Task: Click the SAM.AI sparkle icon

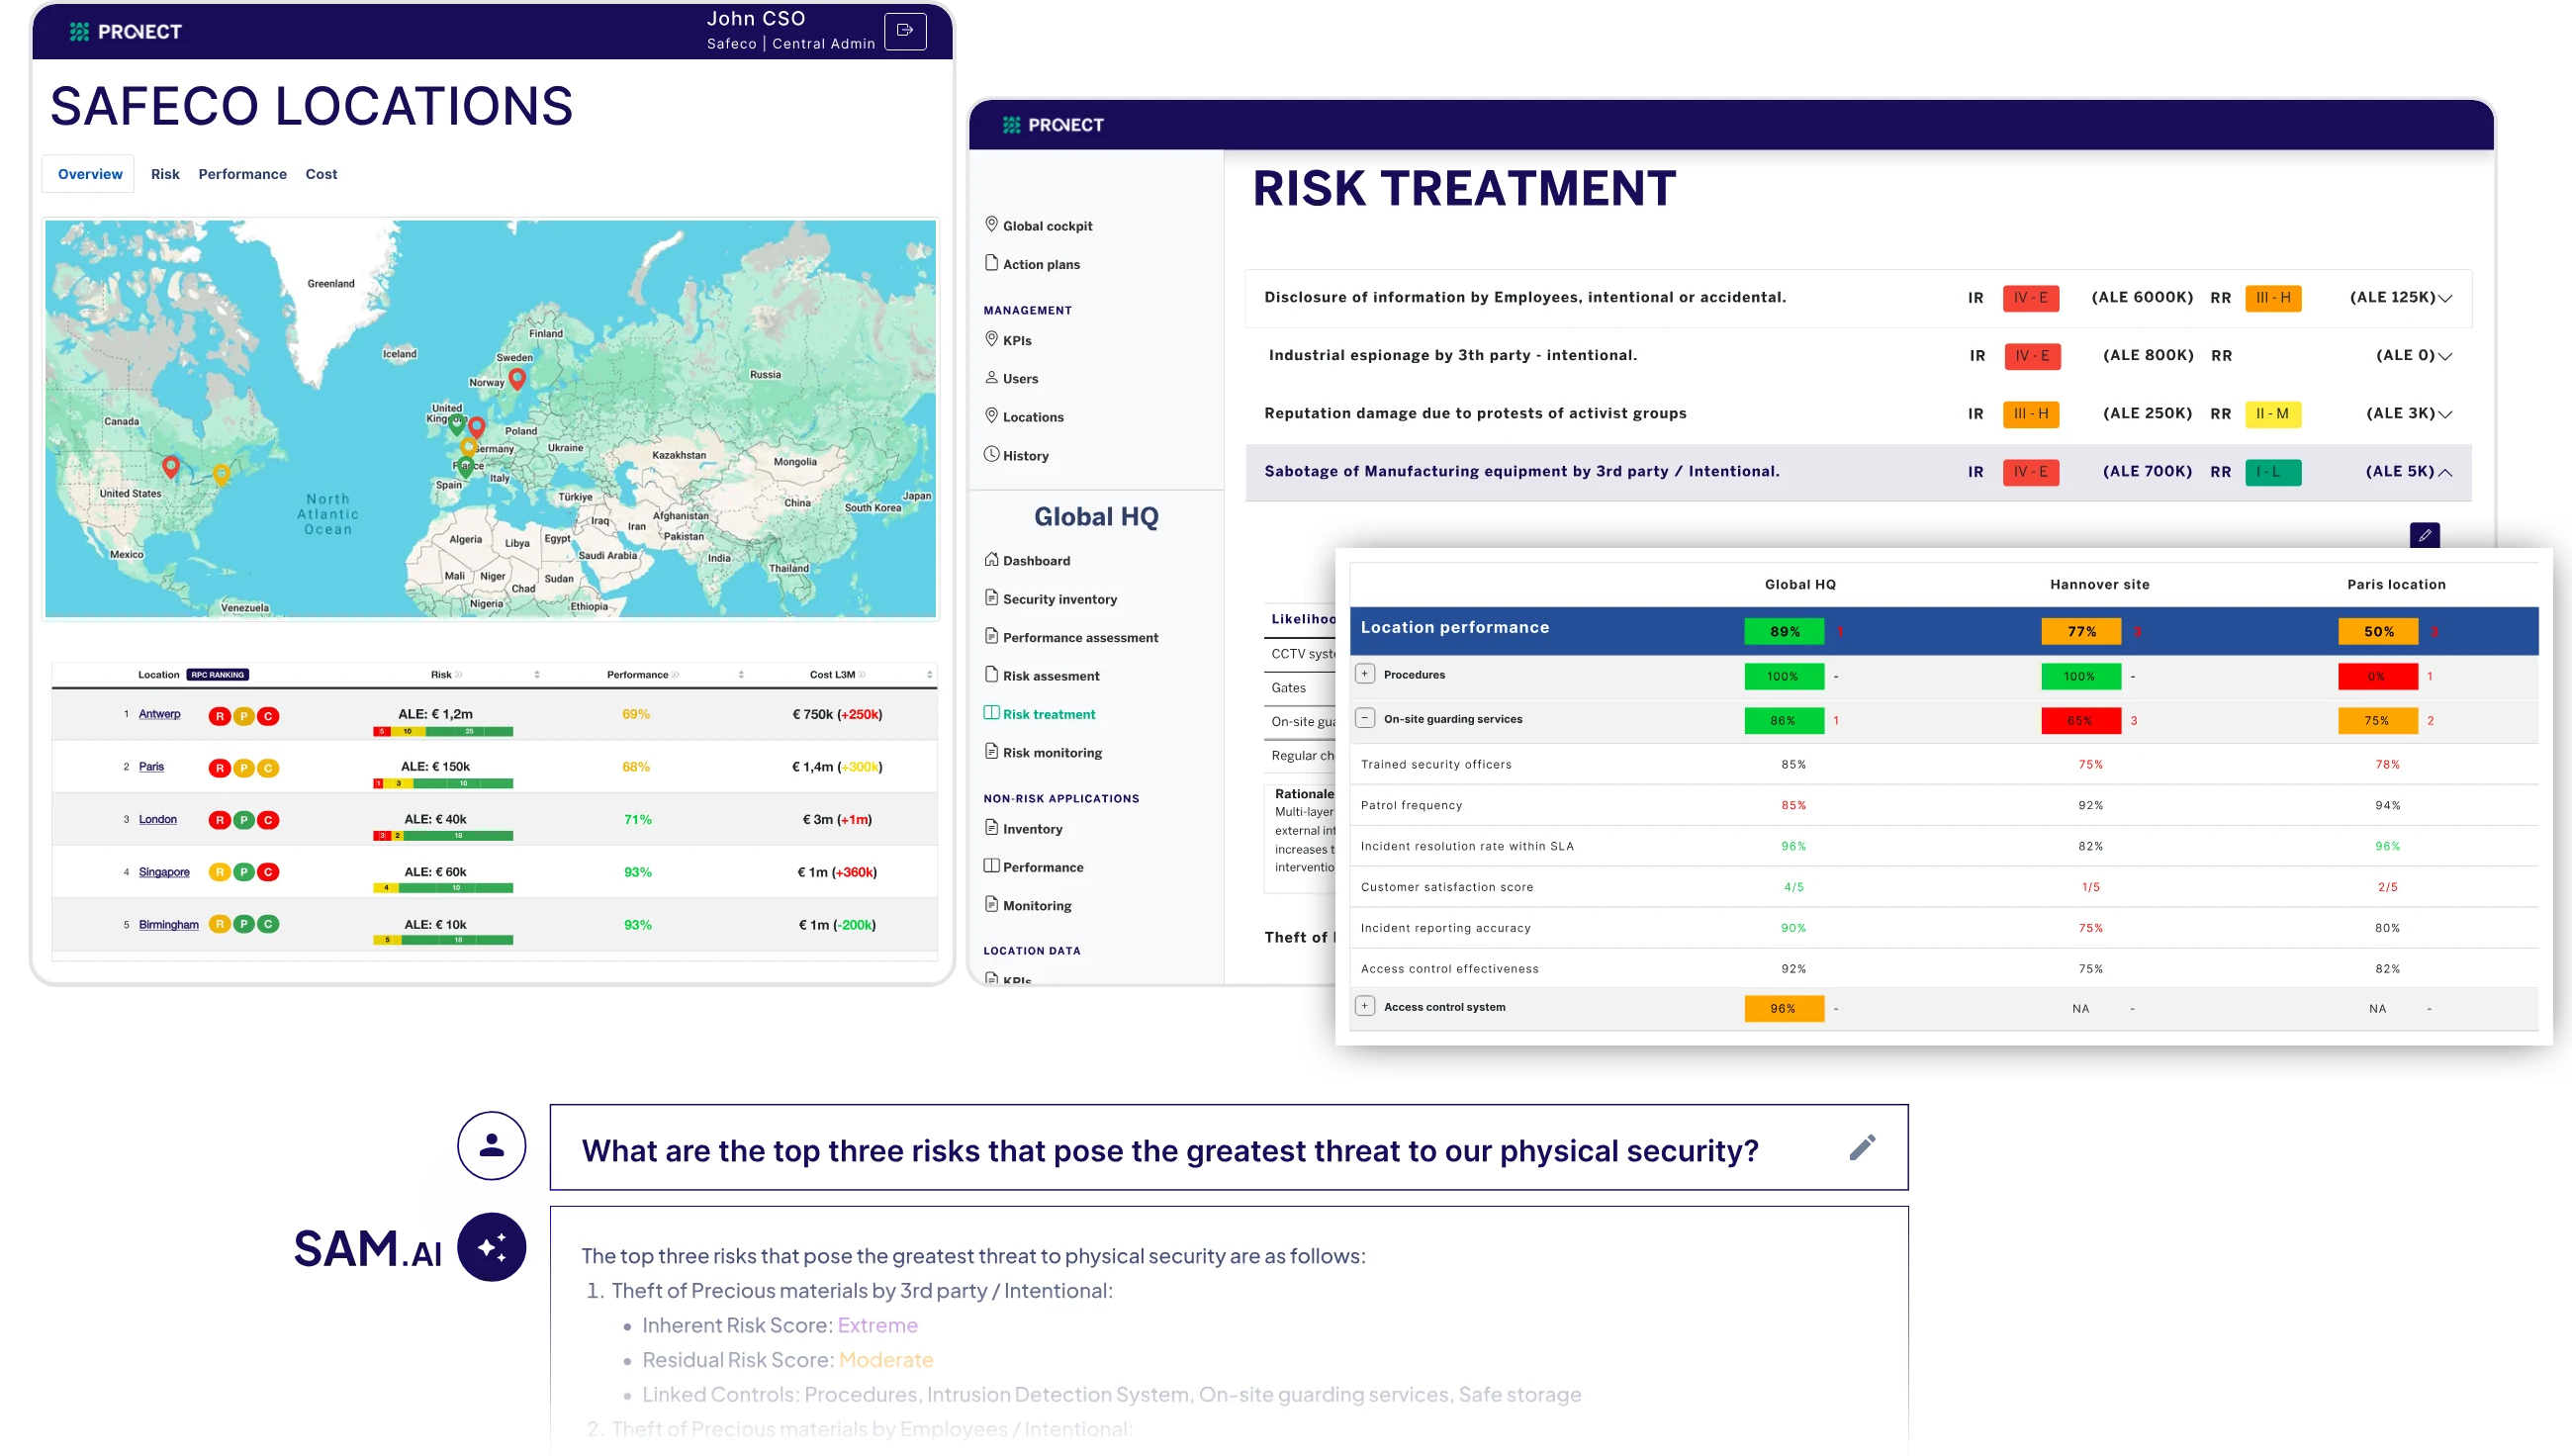Action: pos(491,1247)
